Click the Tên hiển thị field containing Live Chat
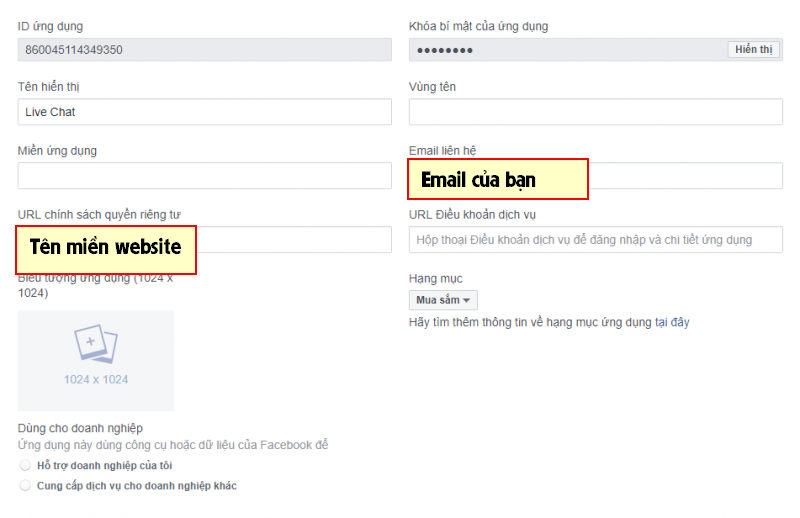800x518 pixels. click(204, 112)
